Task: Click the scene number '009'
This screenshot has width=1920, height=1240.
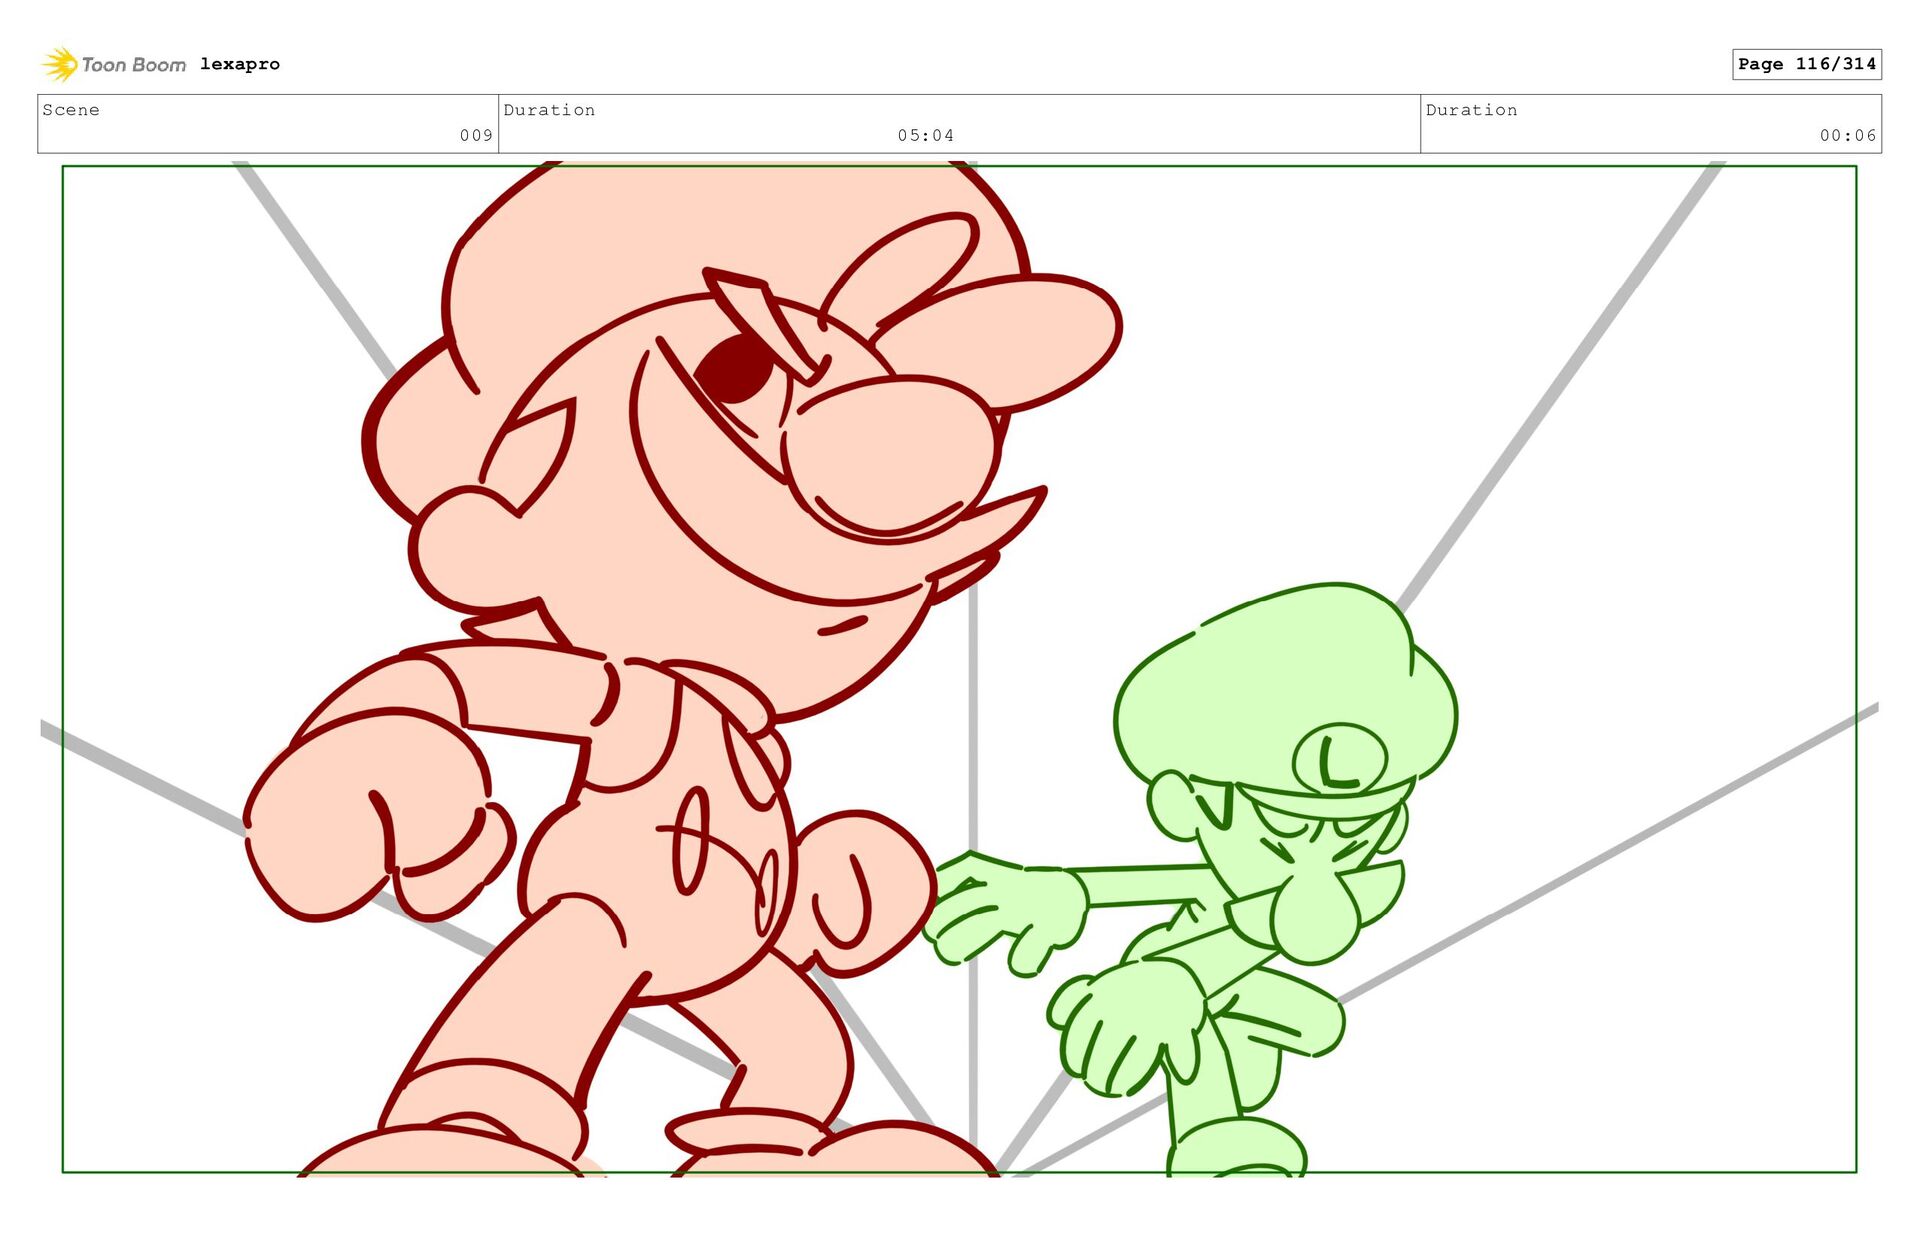Action: click(x=476, y=135)
